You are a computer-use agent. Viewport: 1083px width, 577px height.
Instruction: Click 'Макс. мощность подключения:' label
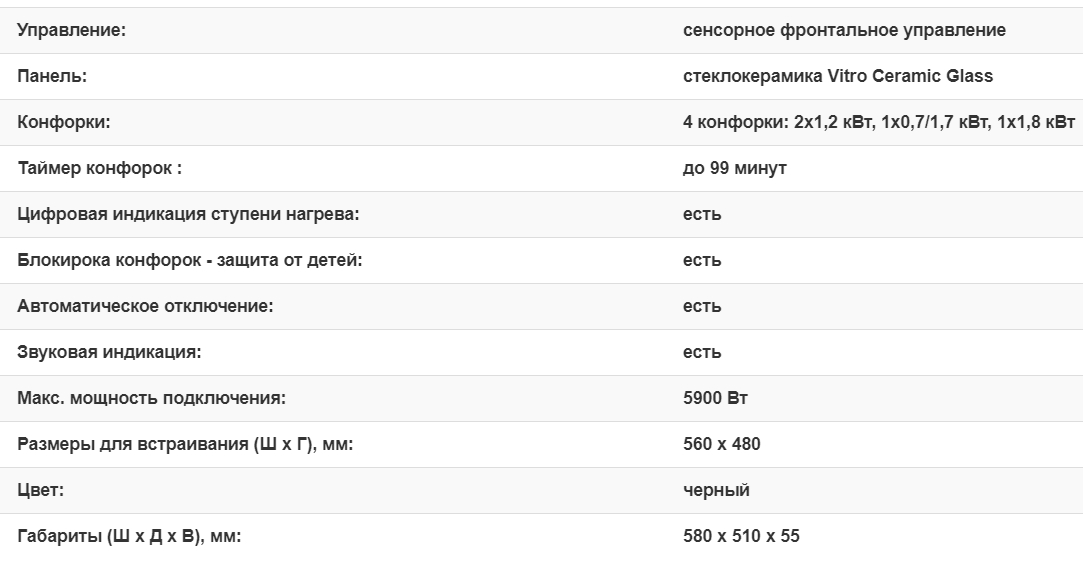[x=151, y=398]
